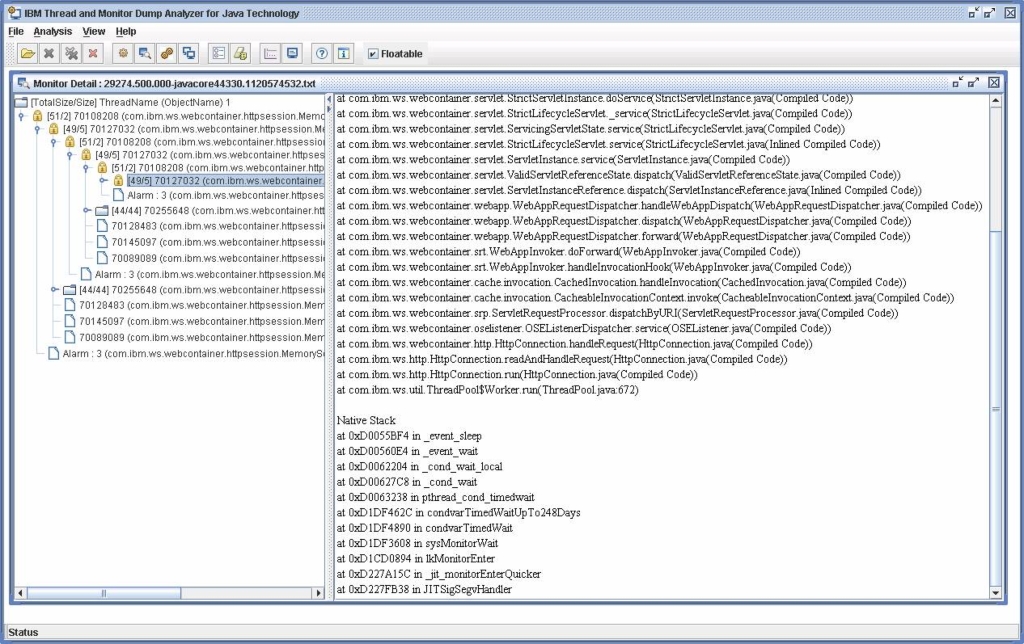Click the 'OSEListenerDispatcher.service' stack line
Viewport: 1024px width, 644px height.
584,329
